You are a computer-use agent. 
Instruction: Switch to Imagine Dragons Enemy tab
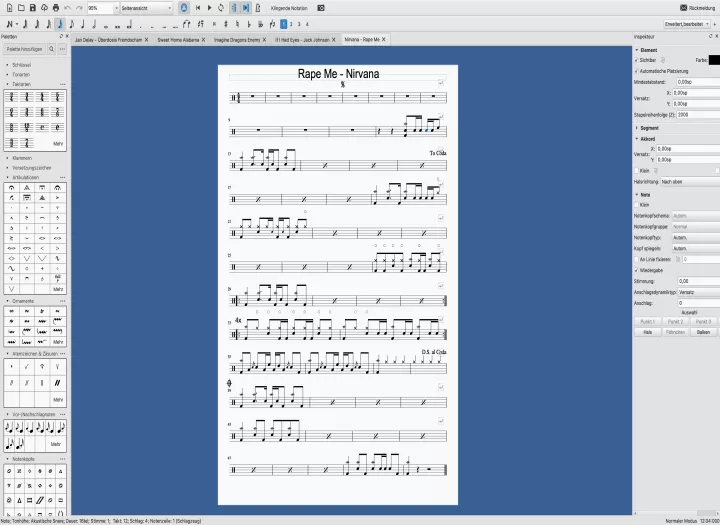click(x=237, y=40)
